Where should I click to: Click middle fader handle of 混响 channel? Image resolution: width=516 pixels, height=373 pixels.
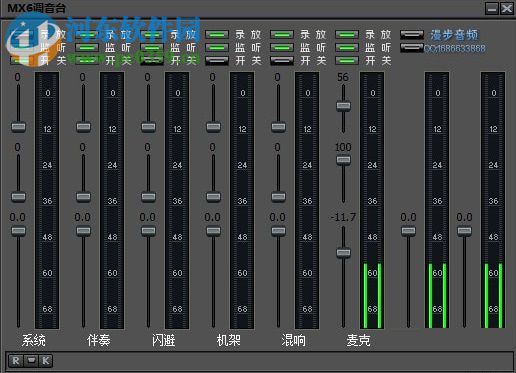pyautogui.click(x=278, y=197)
